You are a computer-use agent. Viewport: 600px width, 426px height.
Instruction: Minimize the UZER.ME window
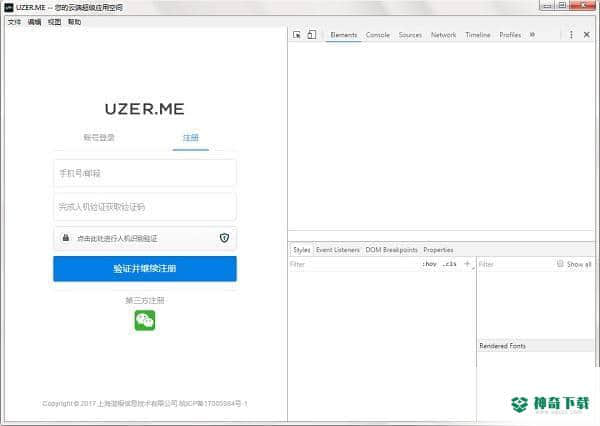click(x=547, y=5)
